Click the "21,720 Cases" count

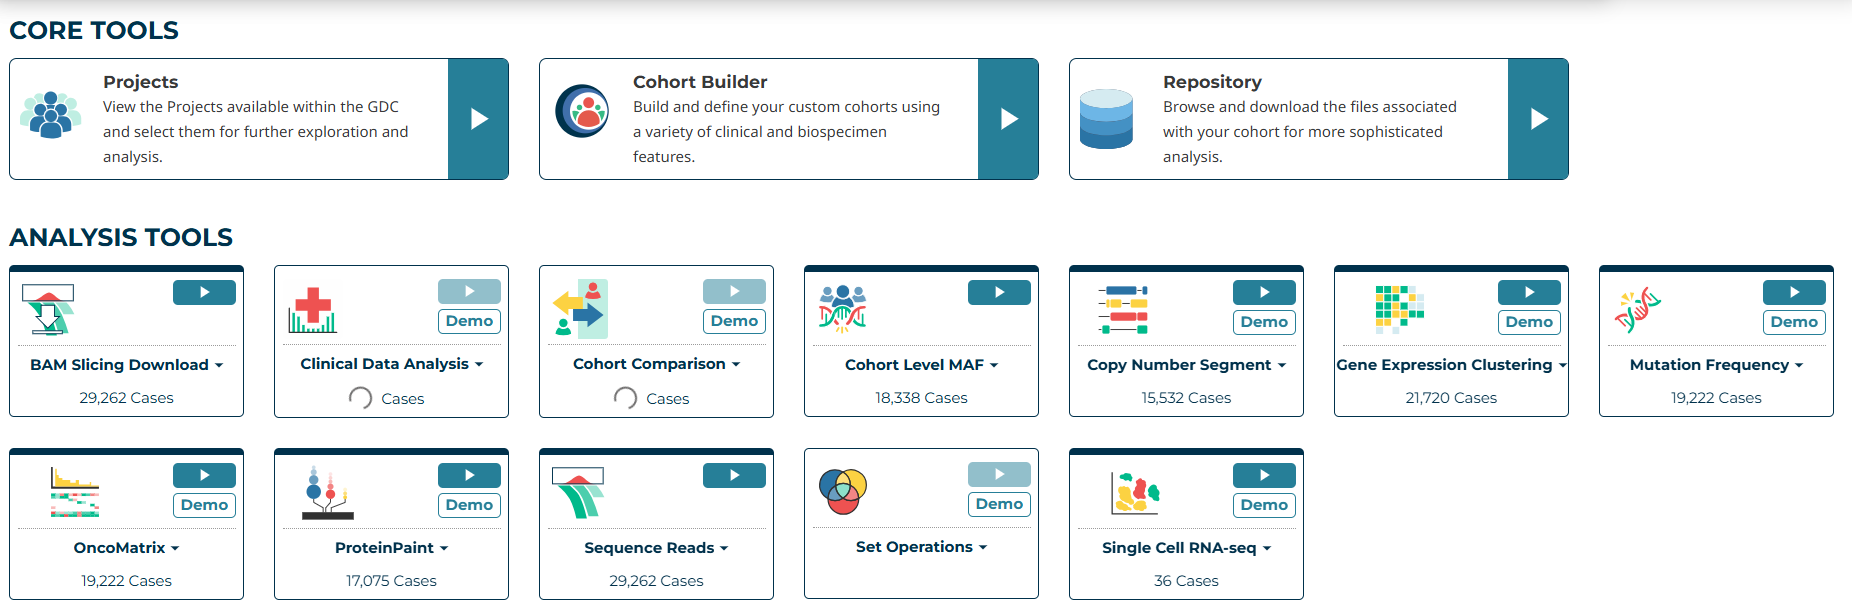(x=1451, y=398)
